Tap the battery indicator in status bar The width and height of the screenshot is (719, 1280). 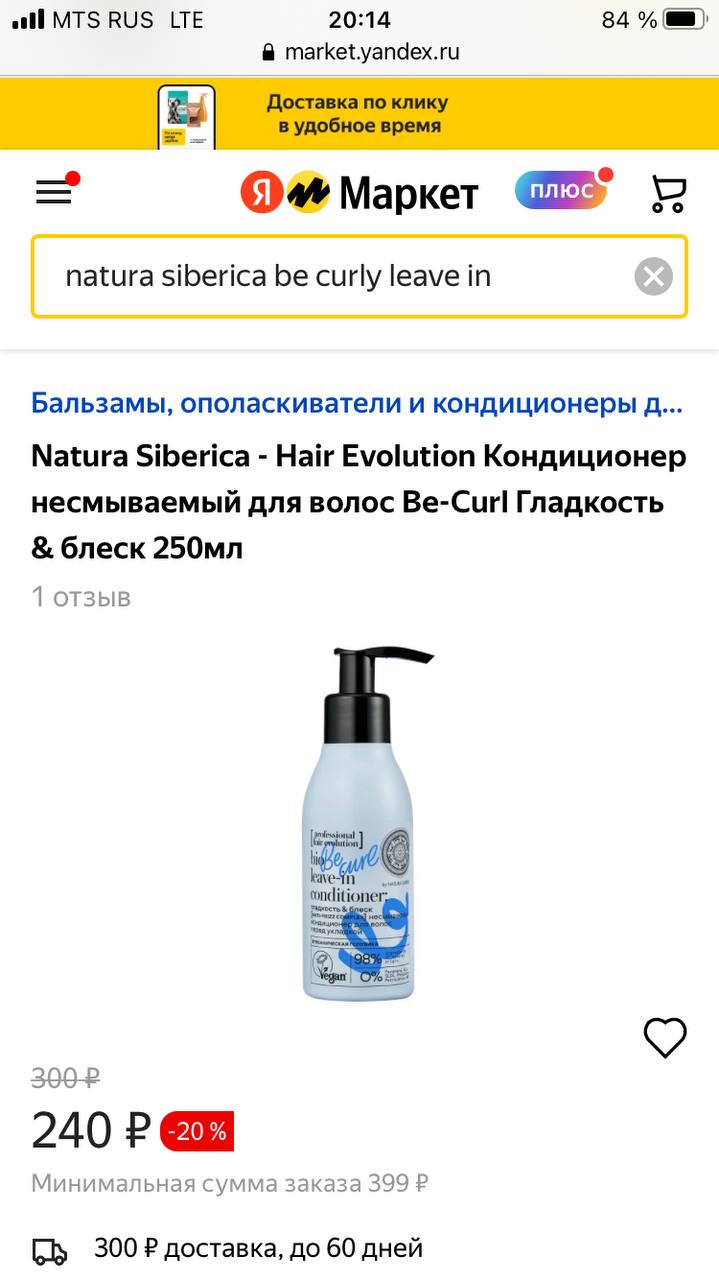684,19
